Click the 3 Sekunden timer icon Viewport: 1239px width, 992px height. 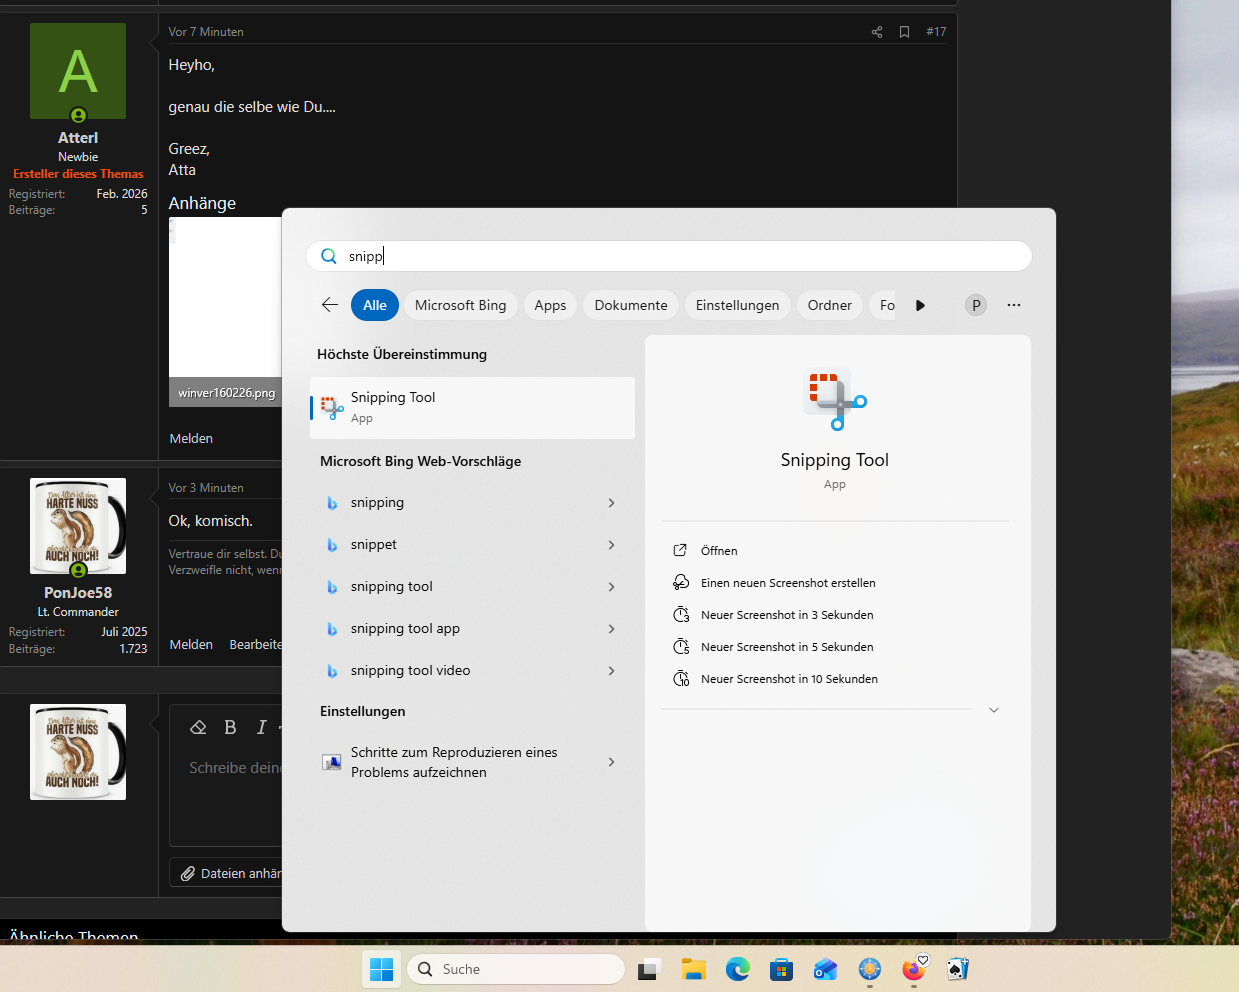pyautogui.click(x=681, y=615)
